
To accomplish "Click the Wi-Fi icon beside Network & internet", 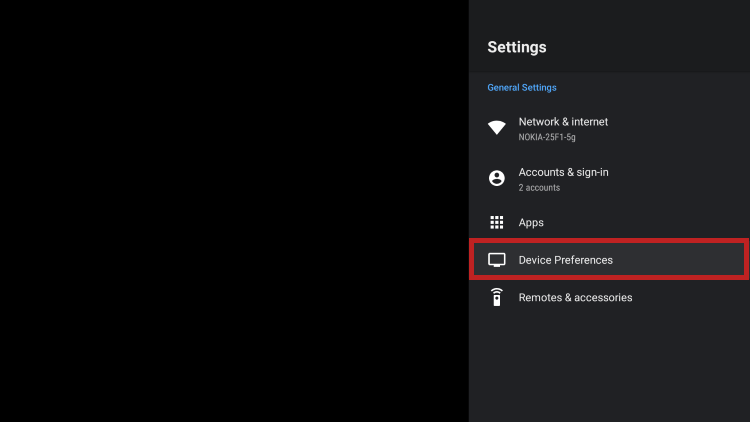I will coord(496,128).
